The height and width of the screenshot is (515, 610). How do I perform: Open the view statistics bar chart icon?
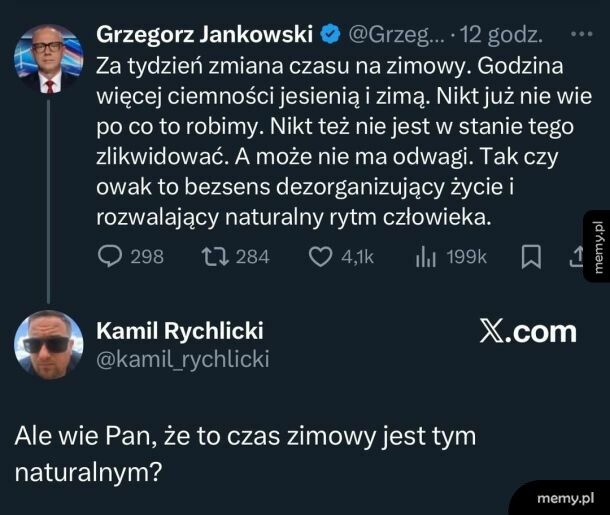423,258
